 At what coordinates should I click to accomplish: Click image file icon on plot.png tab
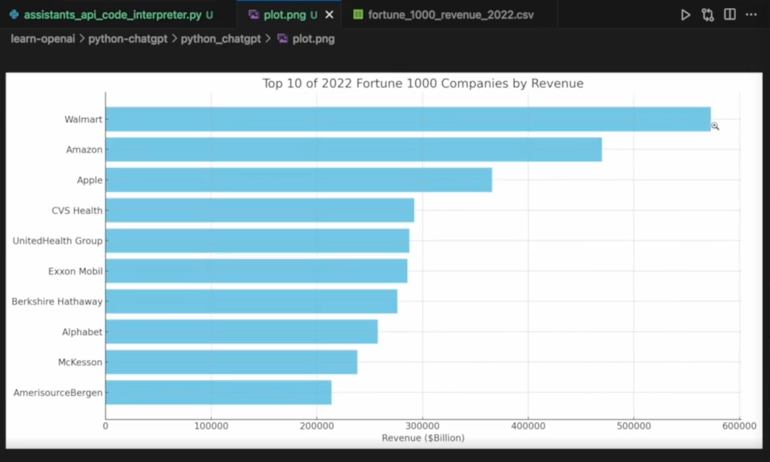tap(253, 14)
